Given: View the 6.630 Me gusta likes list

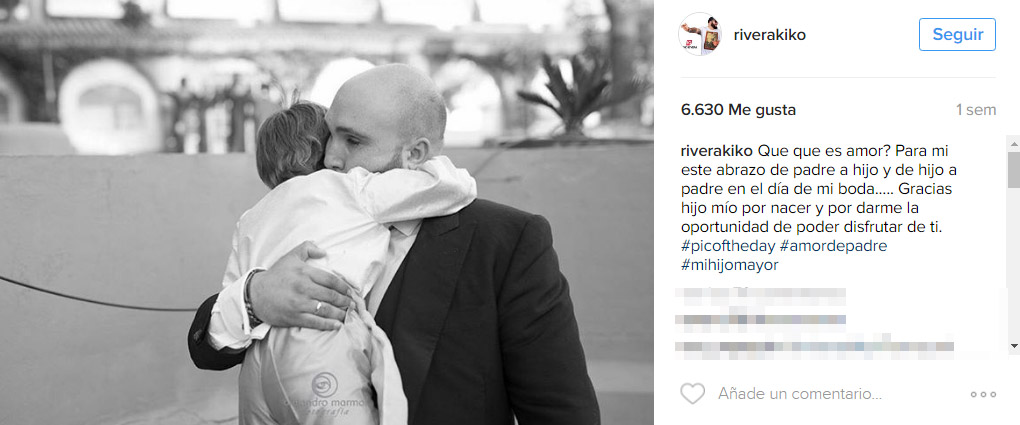Looking at the screenshot, I should (x=738, y=110).
